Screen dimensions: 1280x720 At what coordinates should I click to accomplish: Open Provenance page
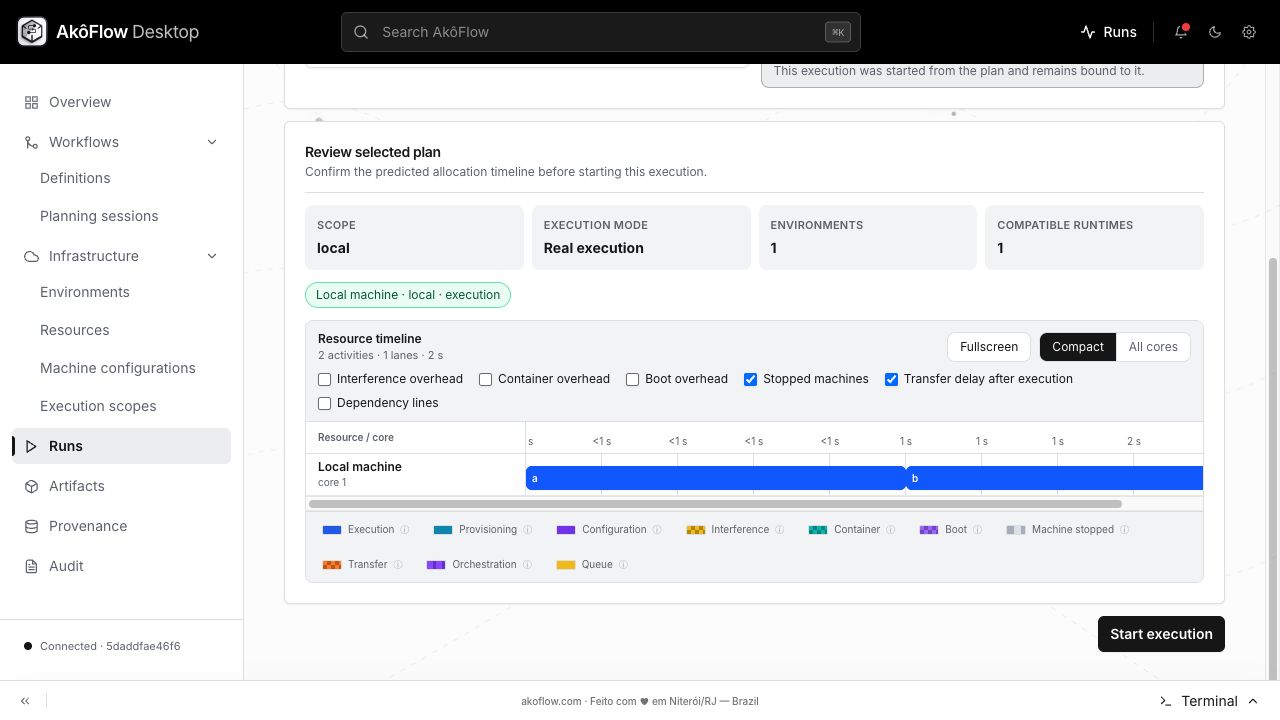(122, 526)
